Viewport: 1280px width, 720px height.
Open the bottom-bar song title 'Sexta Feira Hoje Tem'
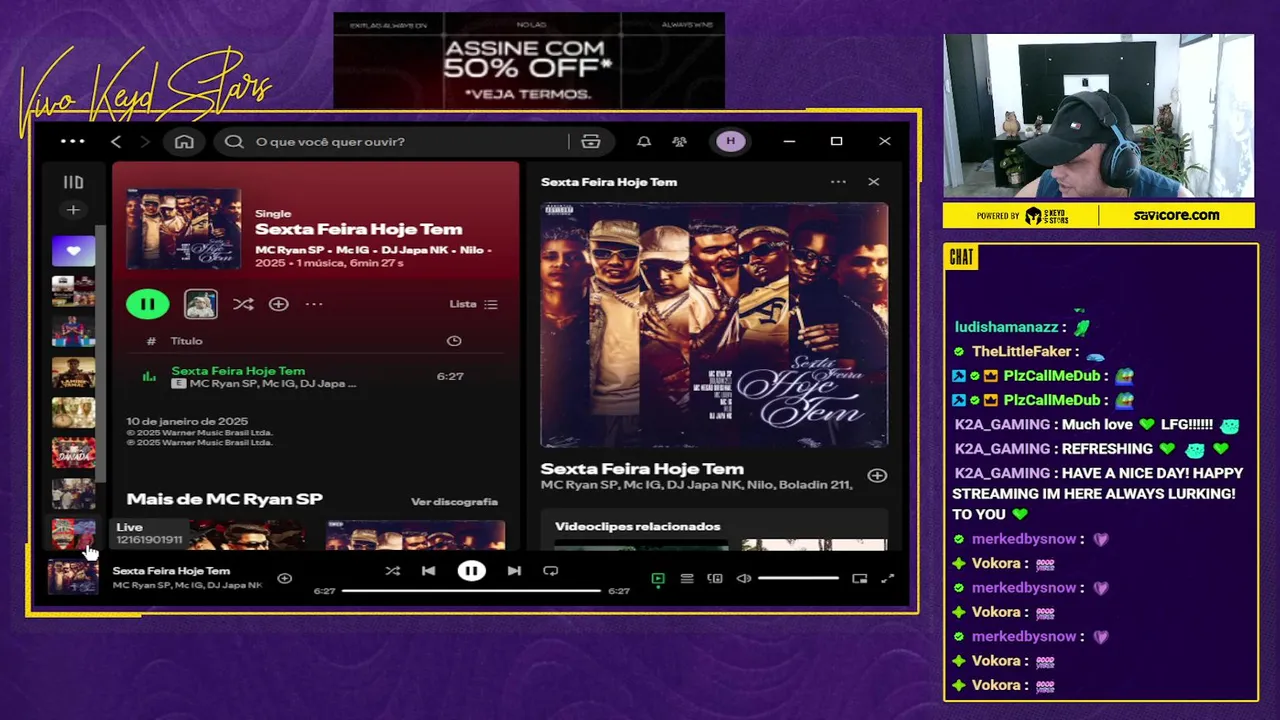[x=171, y=571]
